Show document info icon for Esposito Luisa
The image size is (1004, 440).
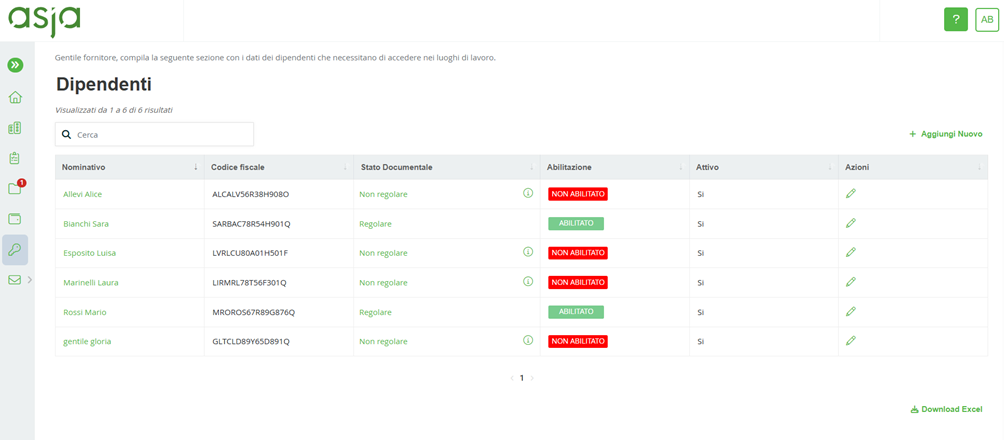528,253
